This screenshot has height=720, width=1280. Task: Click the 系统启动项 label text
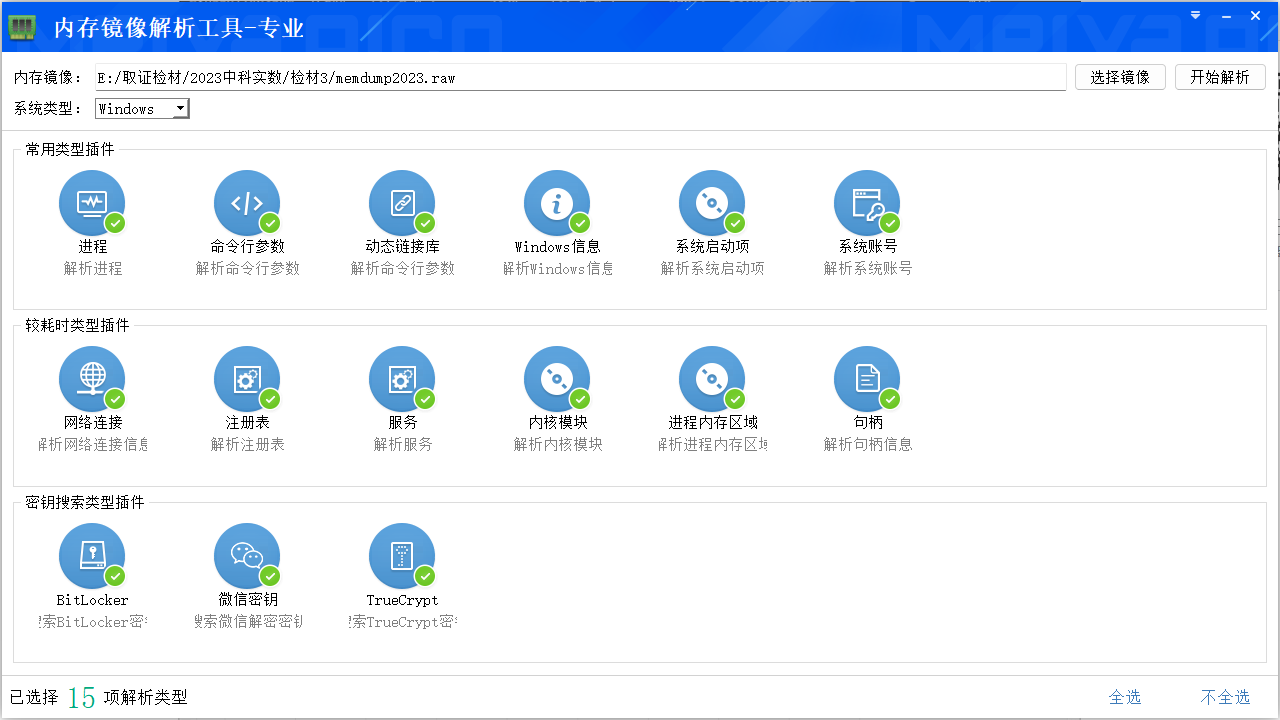pos(713,246)
